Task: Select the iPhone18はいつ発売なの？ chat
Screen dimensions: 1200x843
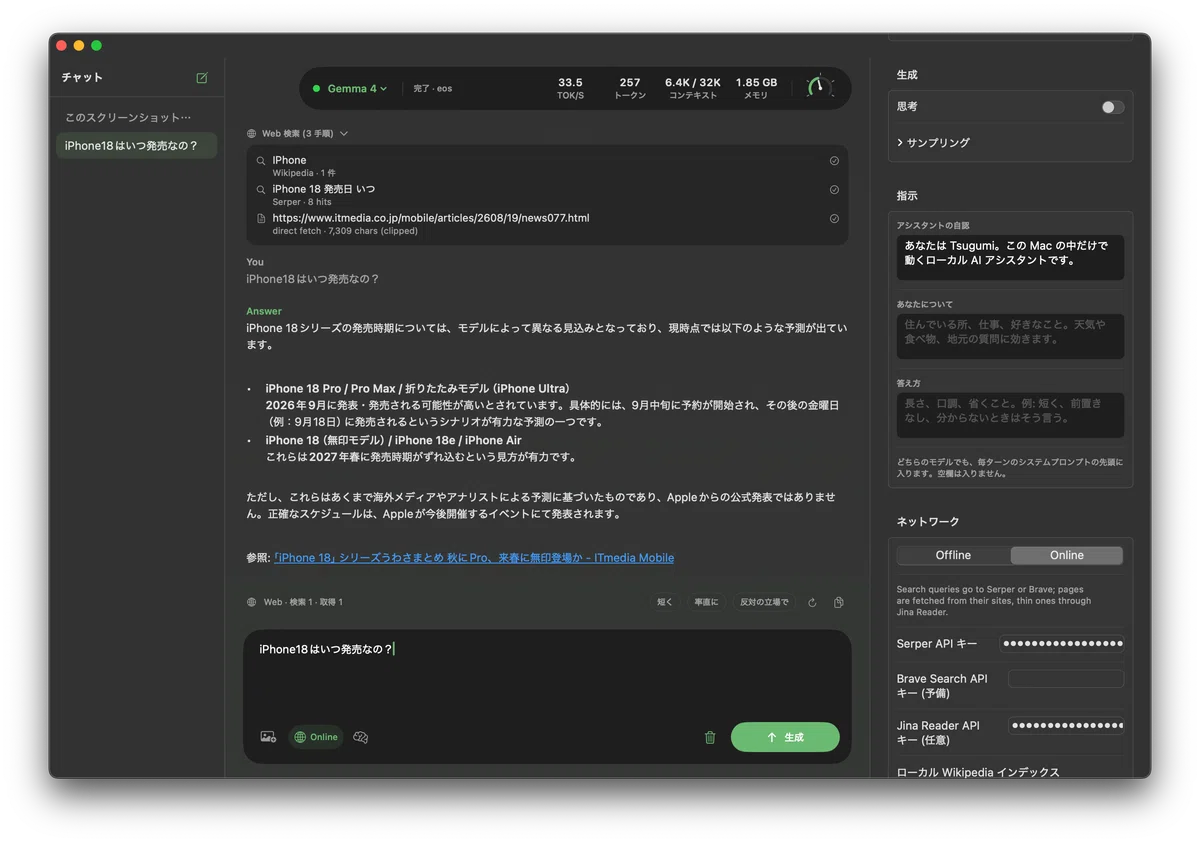Action: 136,146
